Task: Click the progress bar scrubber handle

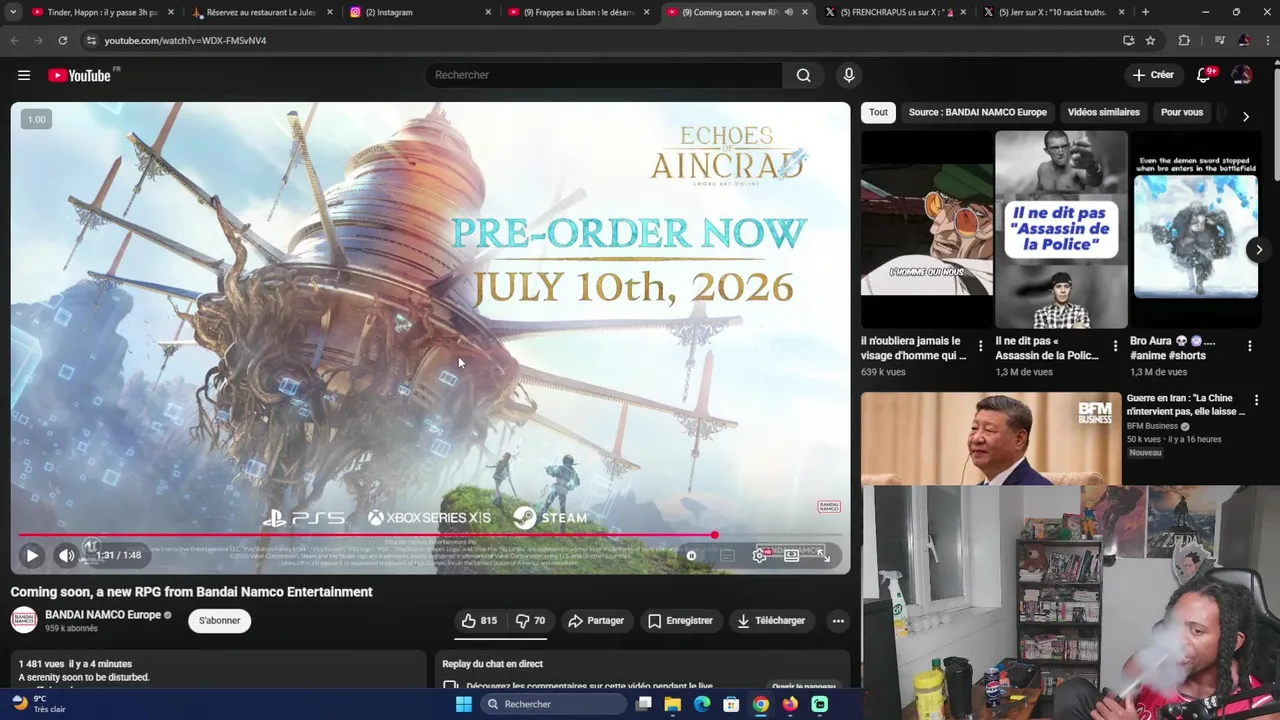Action: (714, 535)
